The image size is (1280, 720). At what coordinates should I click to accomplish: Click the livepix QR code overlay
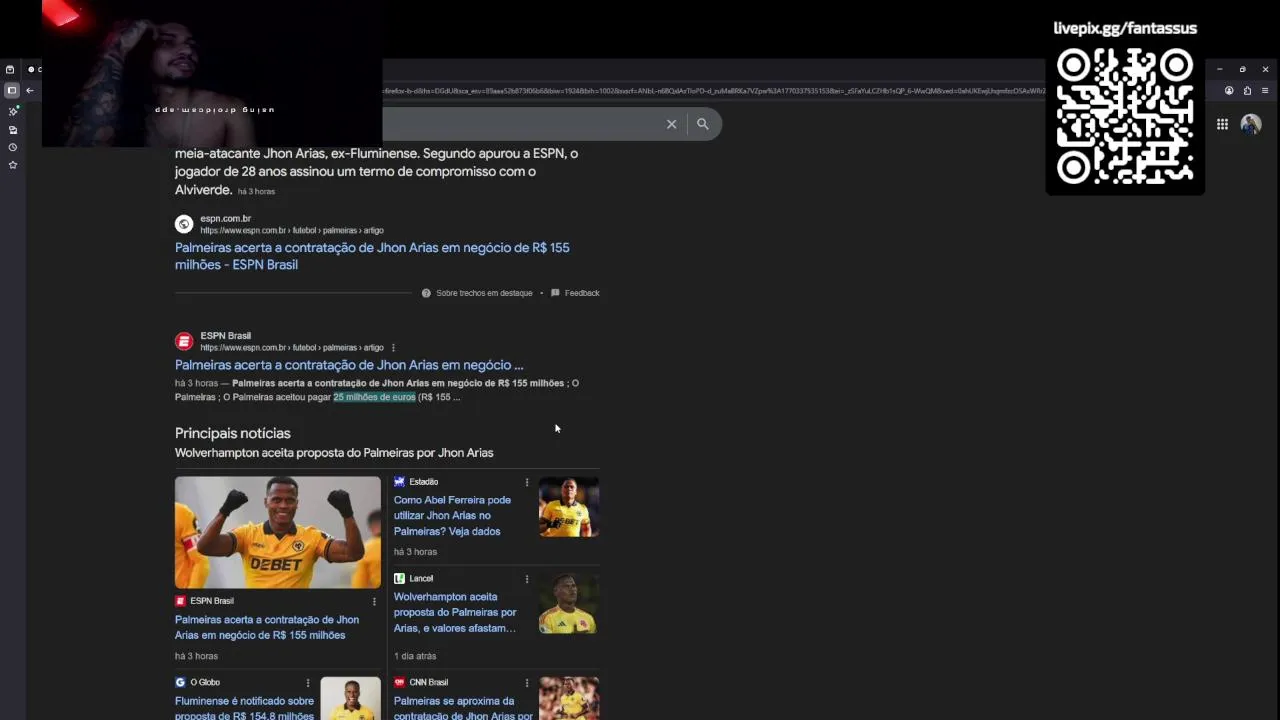pos(1125,117)
